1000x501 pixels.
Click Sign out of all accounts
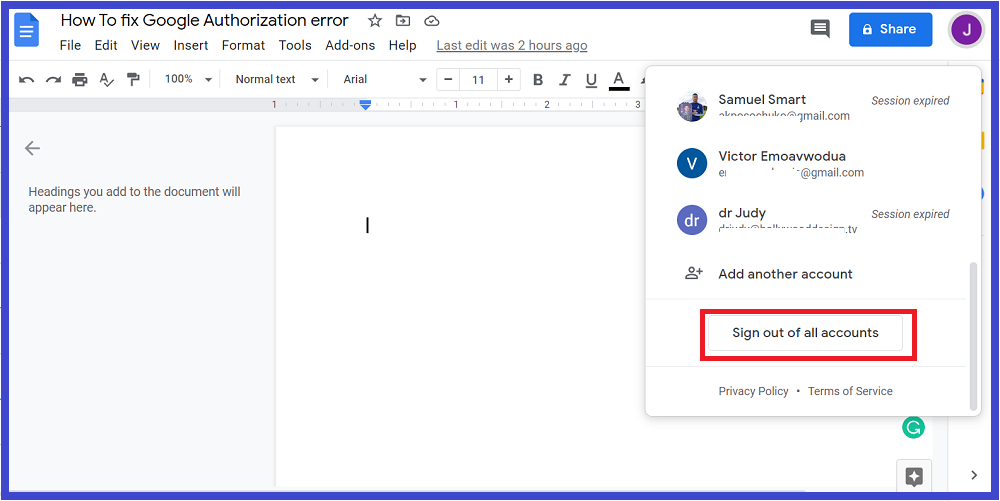tap(805, 333)
